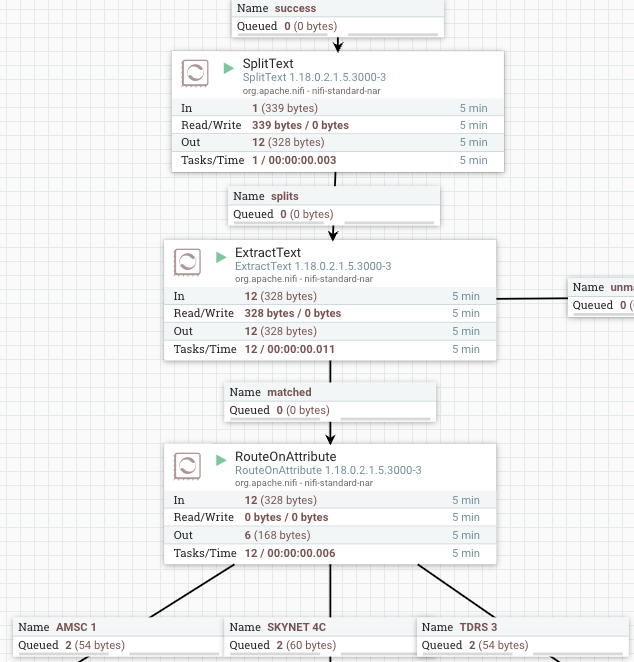Click RouteOnAttribute Out value 6 (168 bytes)

pos(277,535)
